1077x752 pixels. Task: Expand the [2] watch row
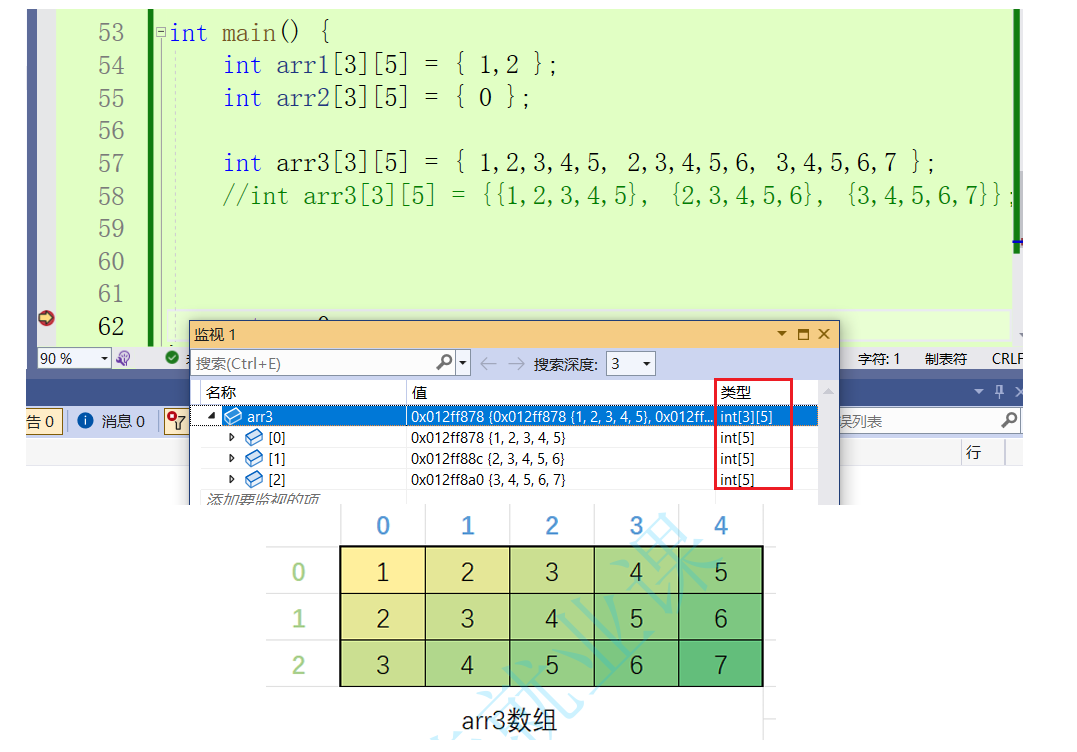tap(231, 479)
